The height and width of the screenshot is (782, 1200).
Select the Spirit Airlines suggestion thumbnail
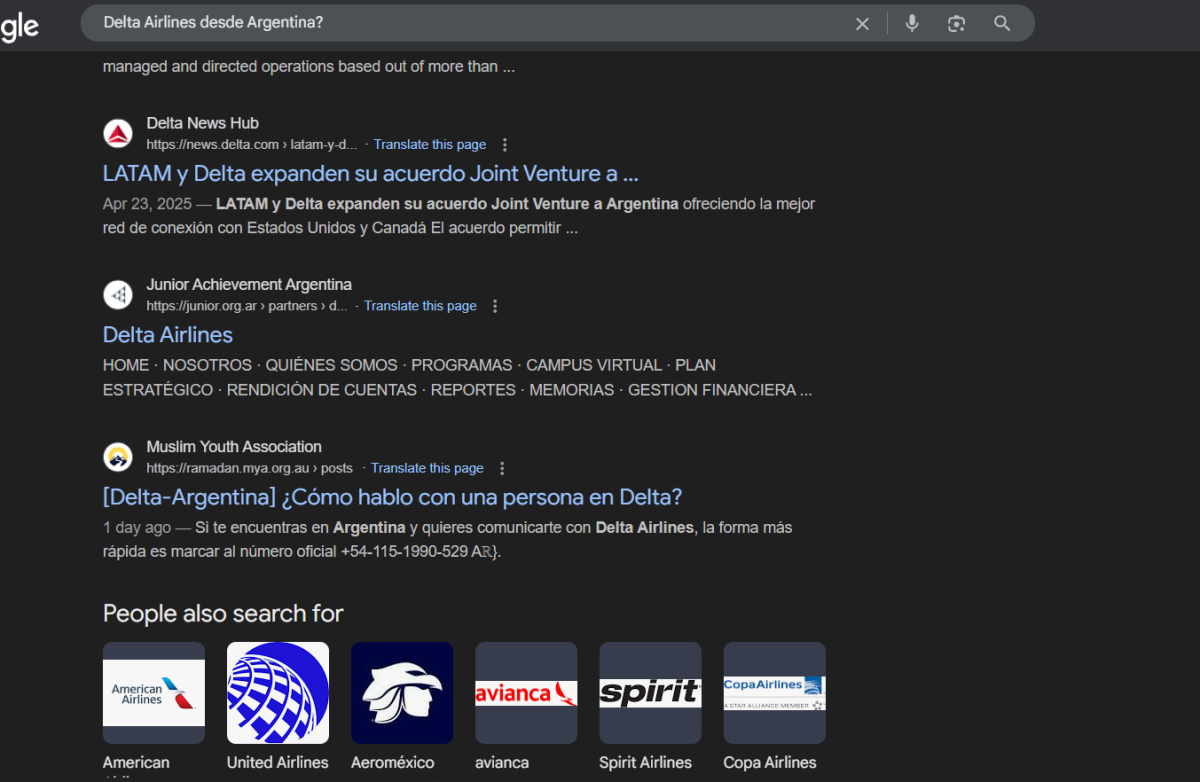pos(650,692)
